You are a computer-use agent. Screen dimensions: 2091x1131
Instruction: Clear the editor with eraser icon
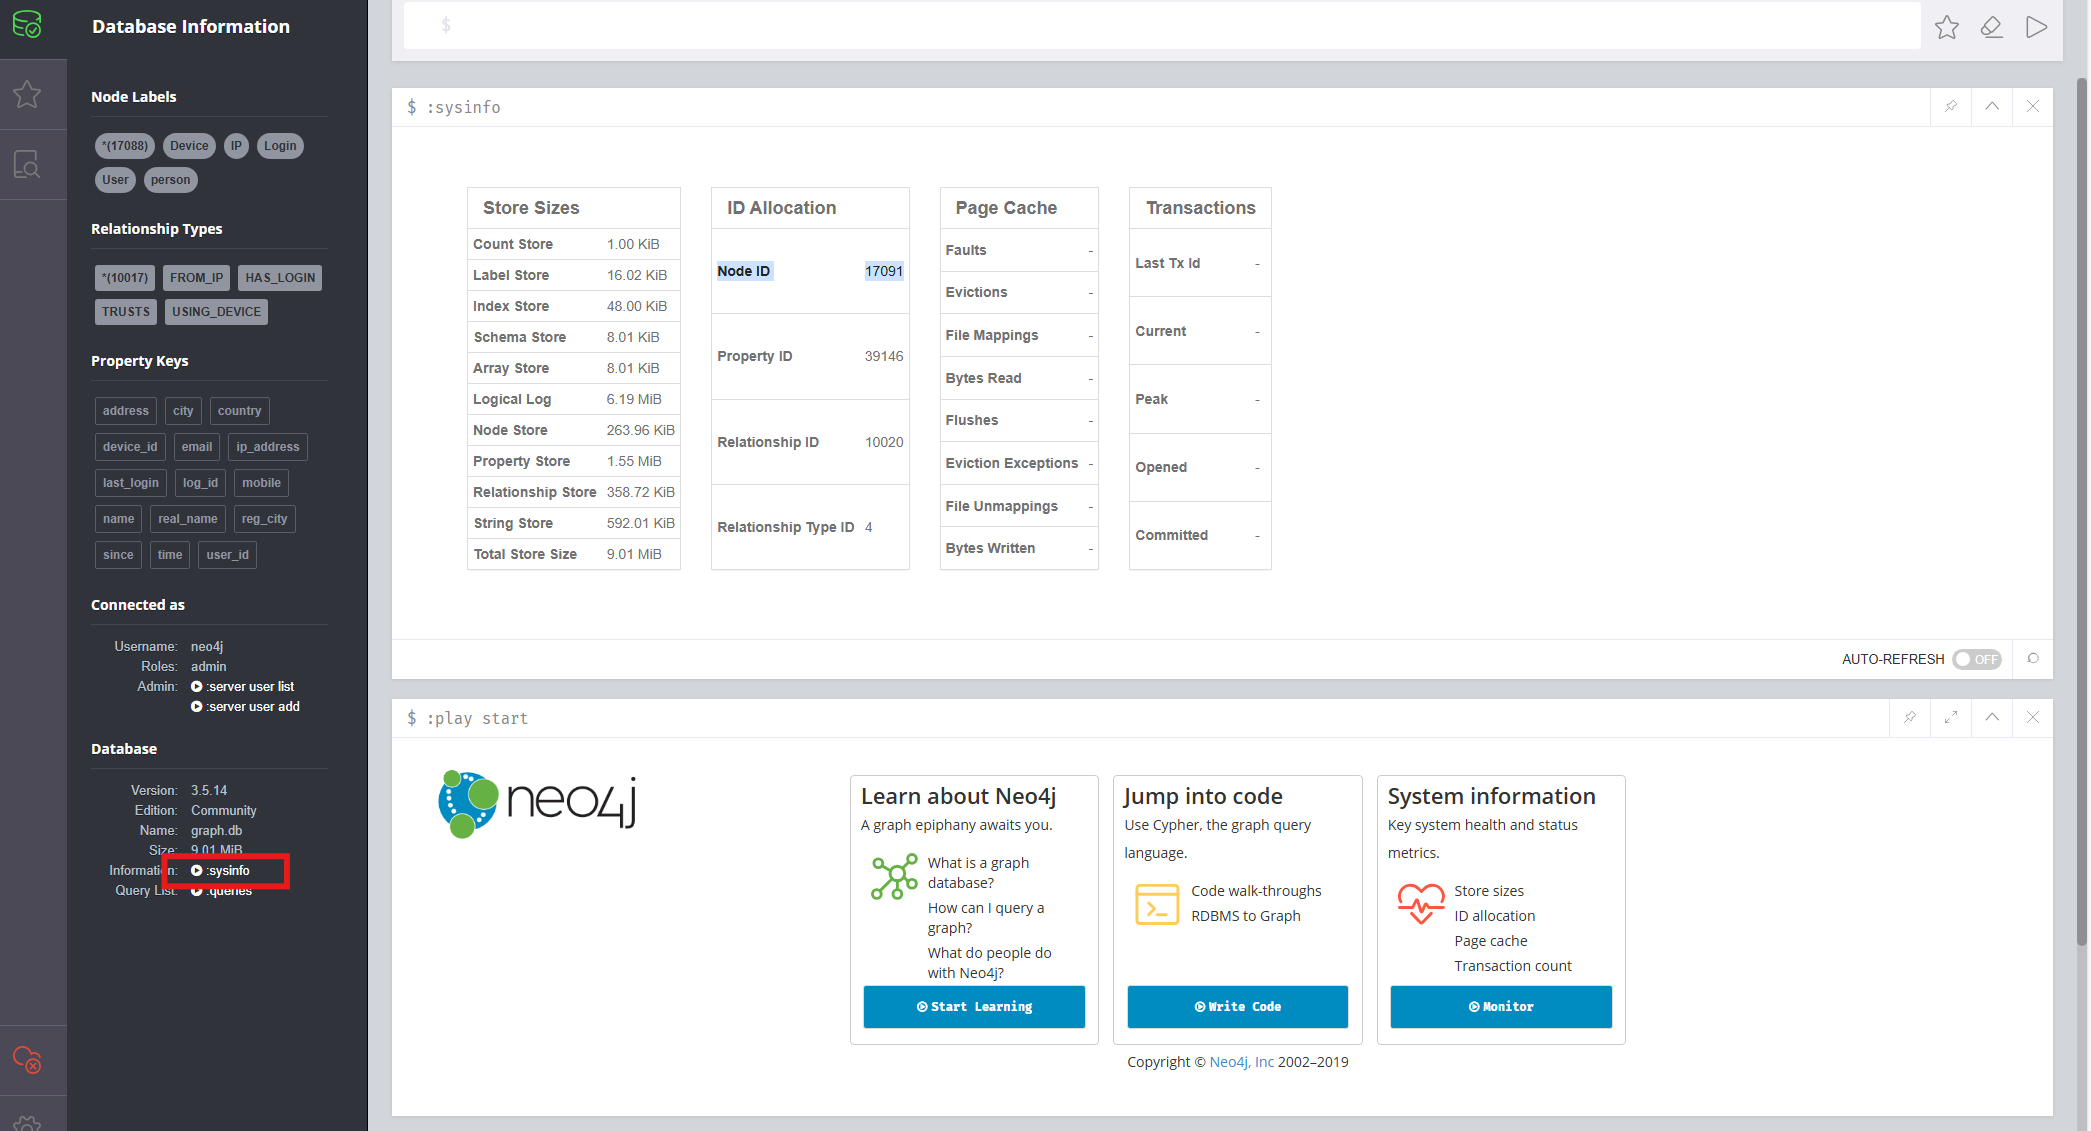tap(1991, 27)
